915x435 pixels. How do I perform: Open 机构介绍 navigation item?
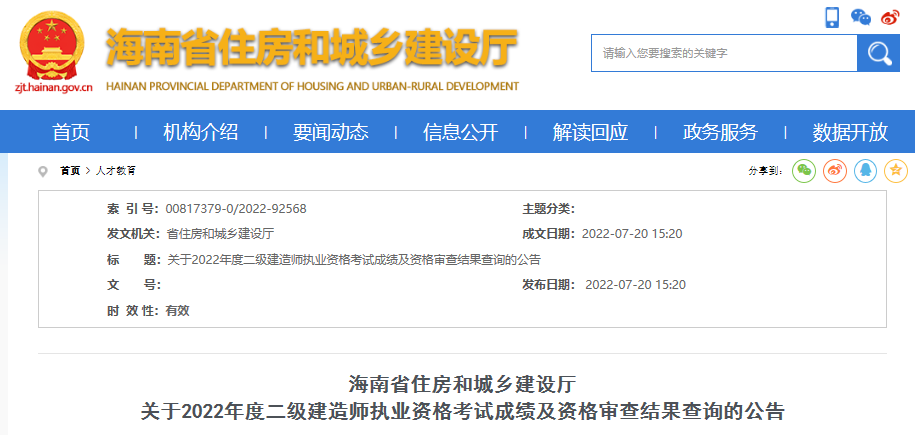(201, 132)
